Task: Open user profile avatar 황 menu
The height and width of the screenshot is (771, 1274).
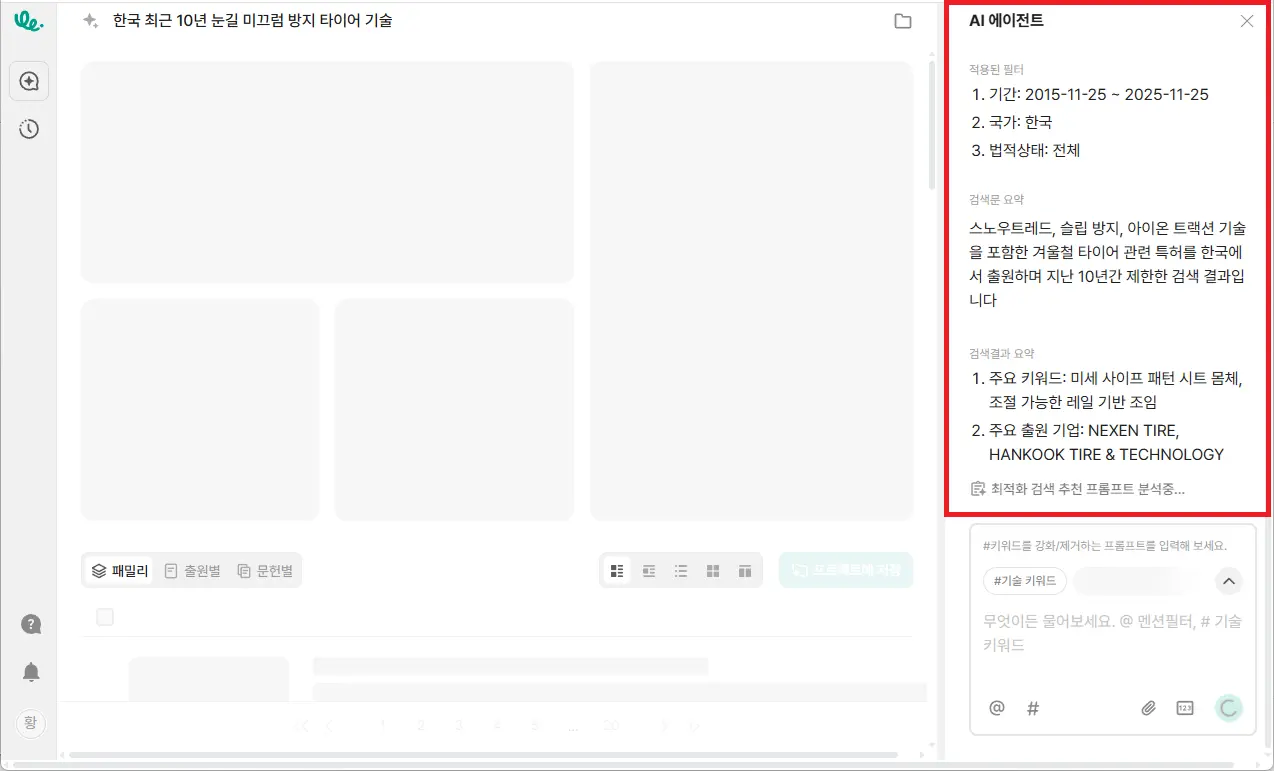Action: (29, 722)
